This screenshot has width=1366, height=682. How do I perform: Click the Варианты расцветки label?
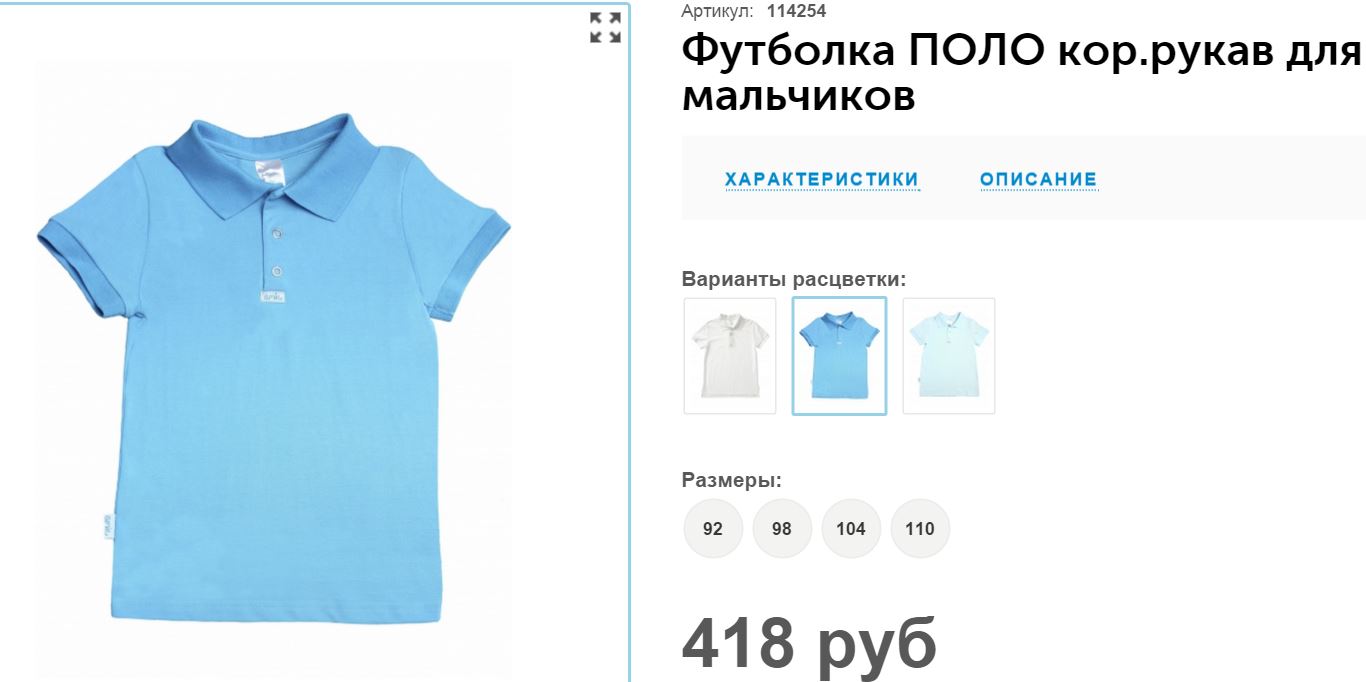tap(794, 279)
